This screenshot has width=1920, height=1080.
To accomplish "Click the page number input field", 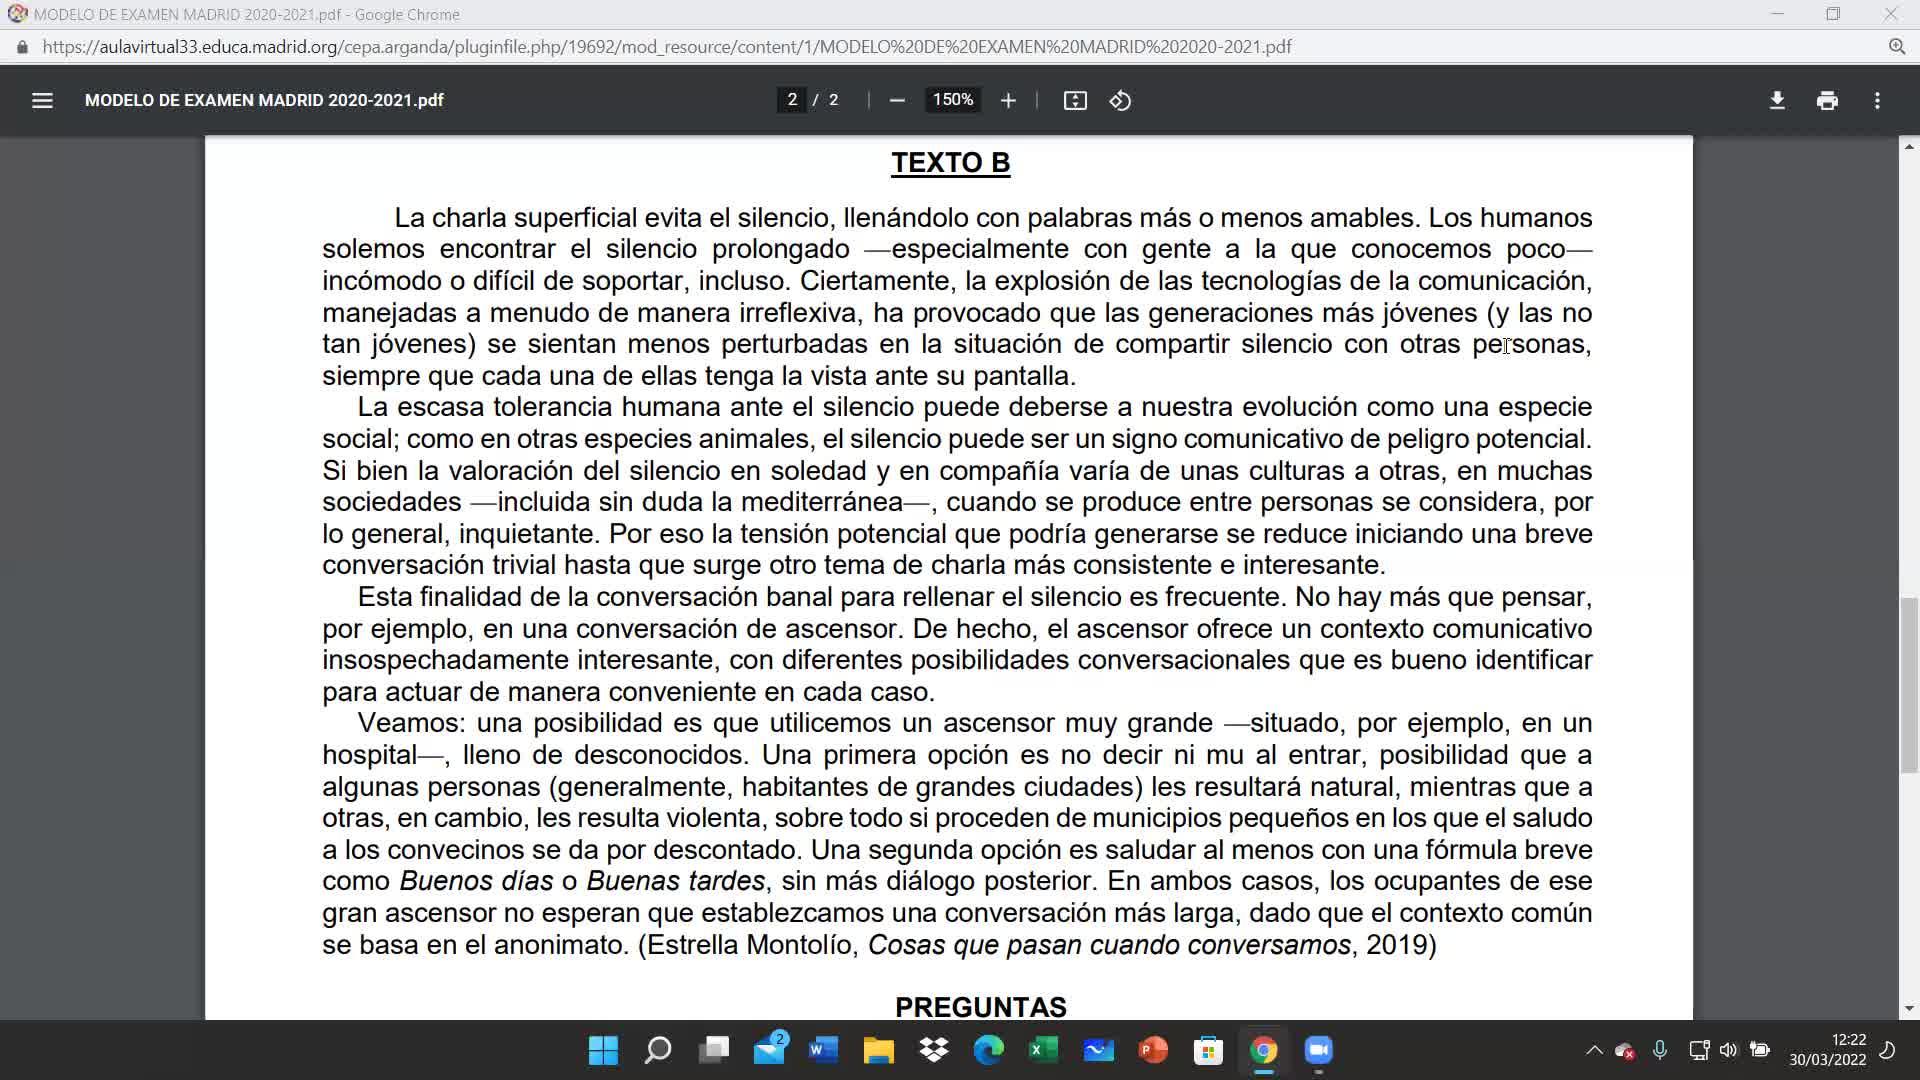I will click(792, 100).
